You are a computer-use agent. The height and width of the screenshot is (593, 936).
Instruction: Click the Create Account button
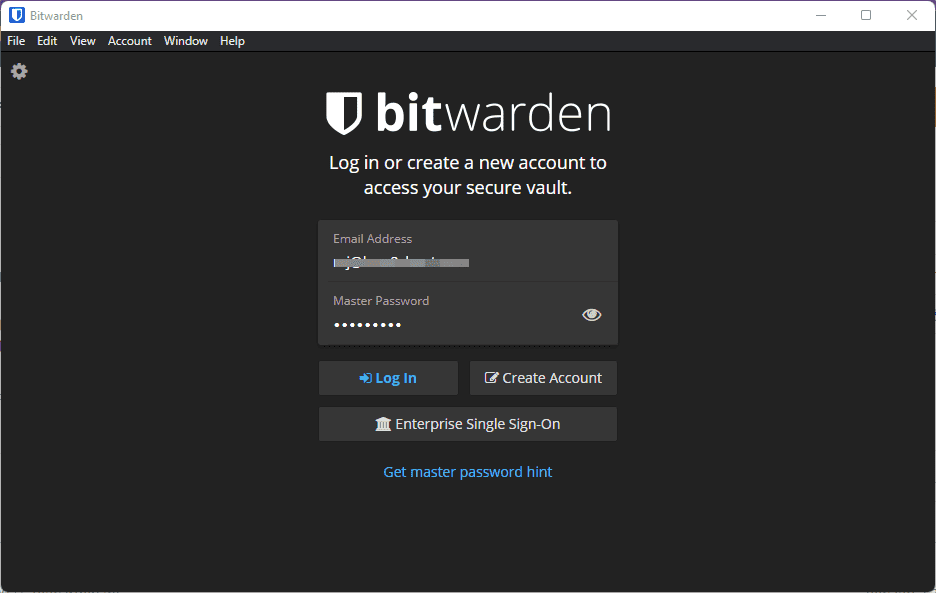543,377
